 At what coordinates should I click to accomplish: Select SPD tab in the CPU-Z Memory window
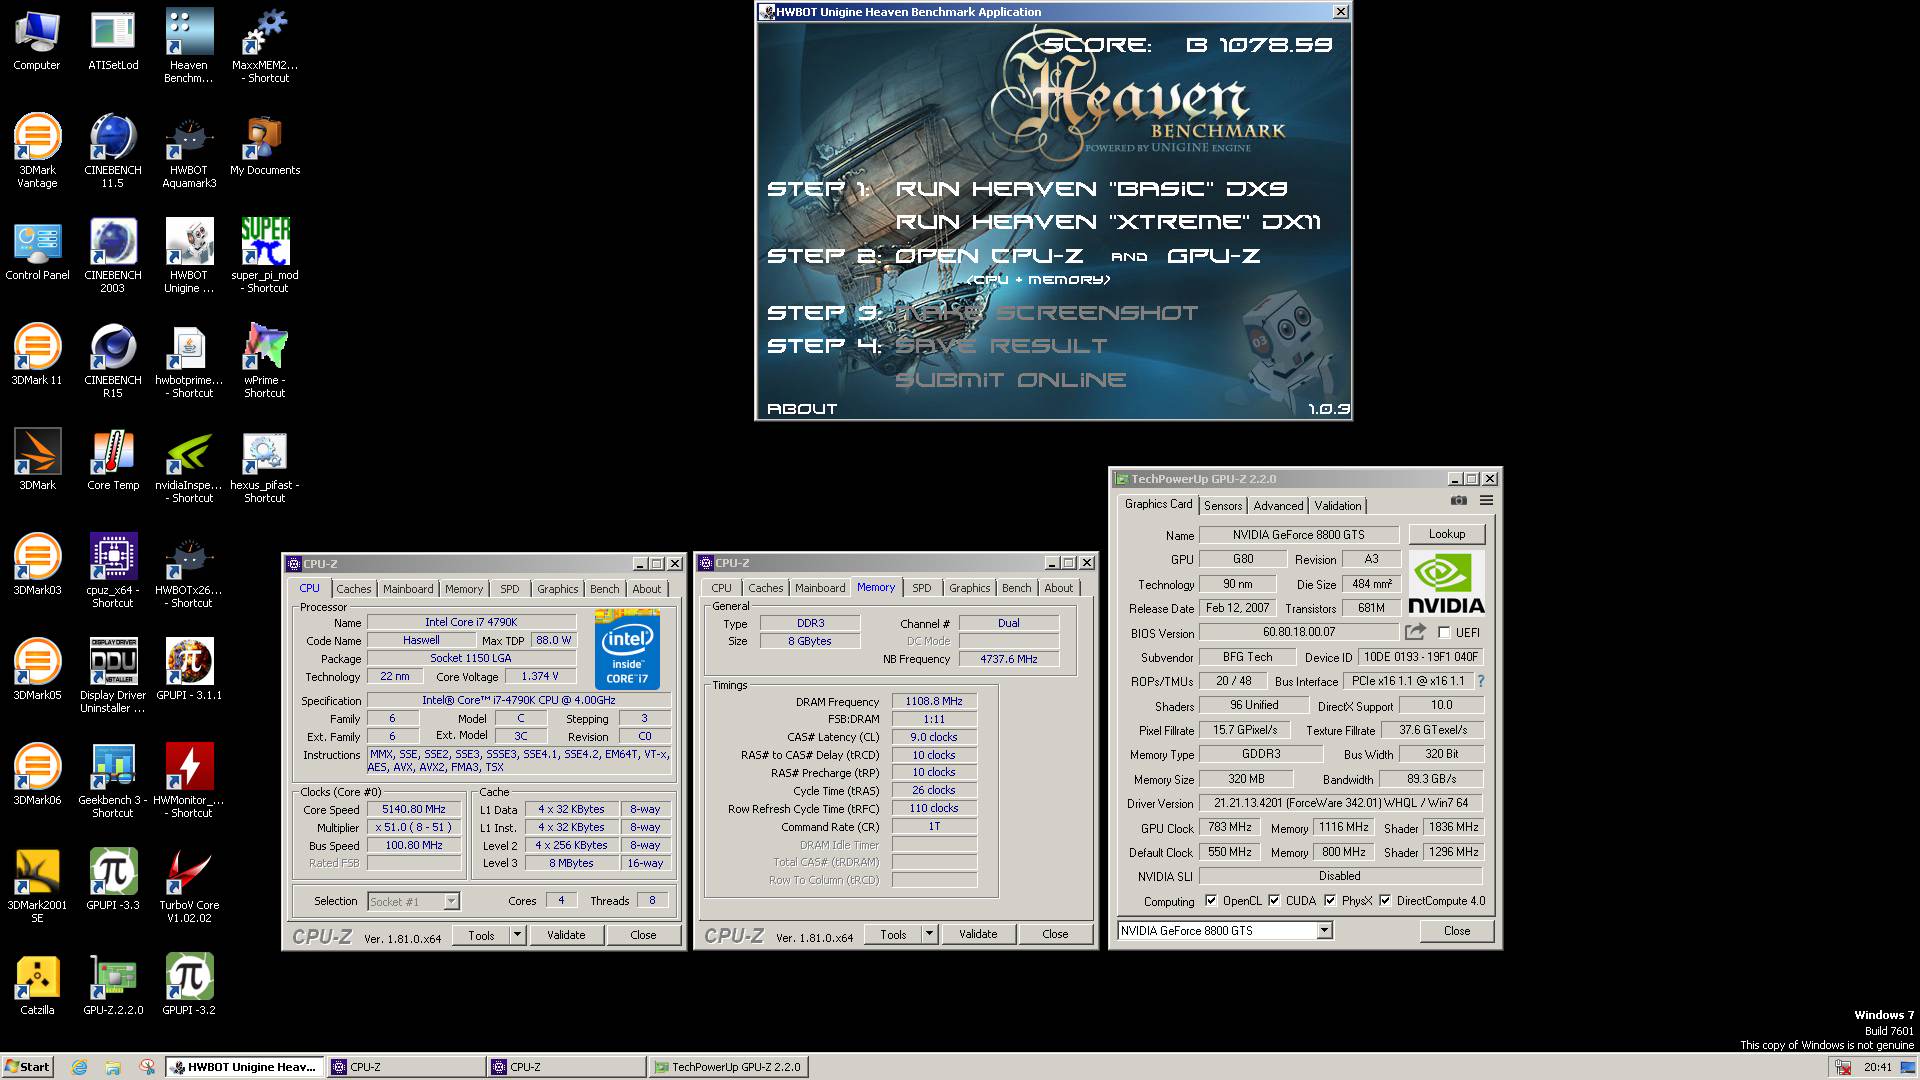(x=921, y=588)
